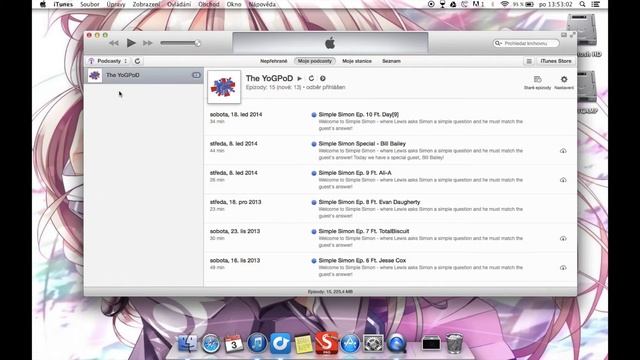
Task: Open the list view options icon
Action: pyautogui.click(x=529, y=61)
